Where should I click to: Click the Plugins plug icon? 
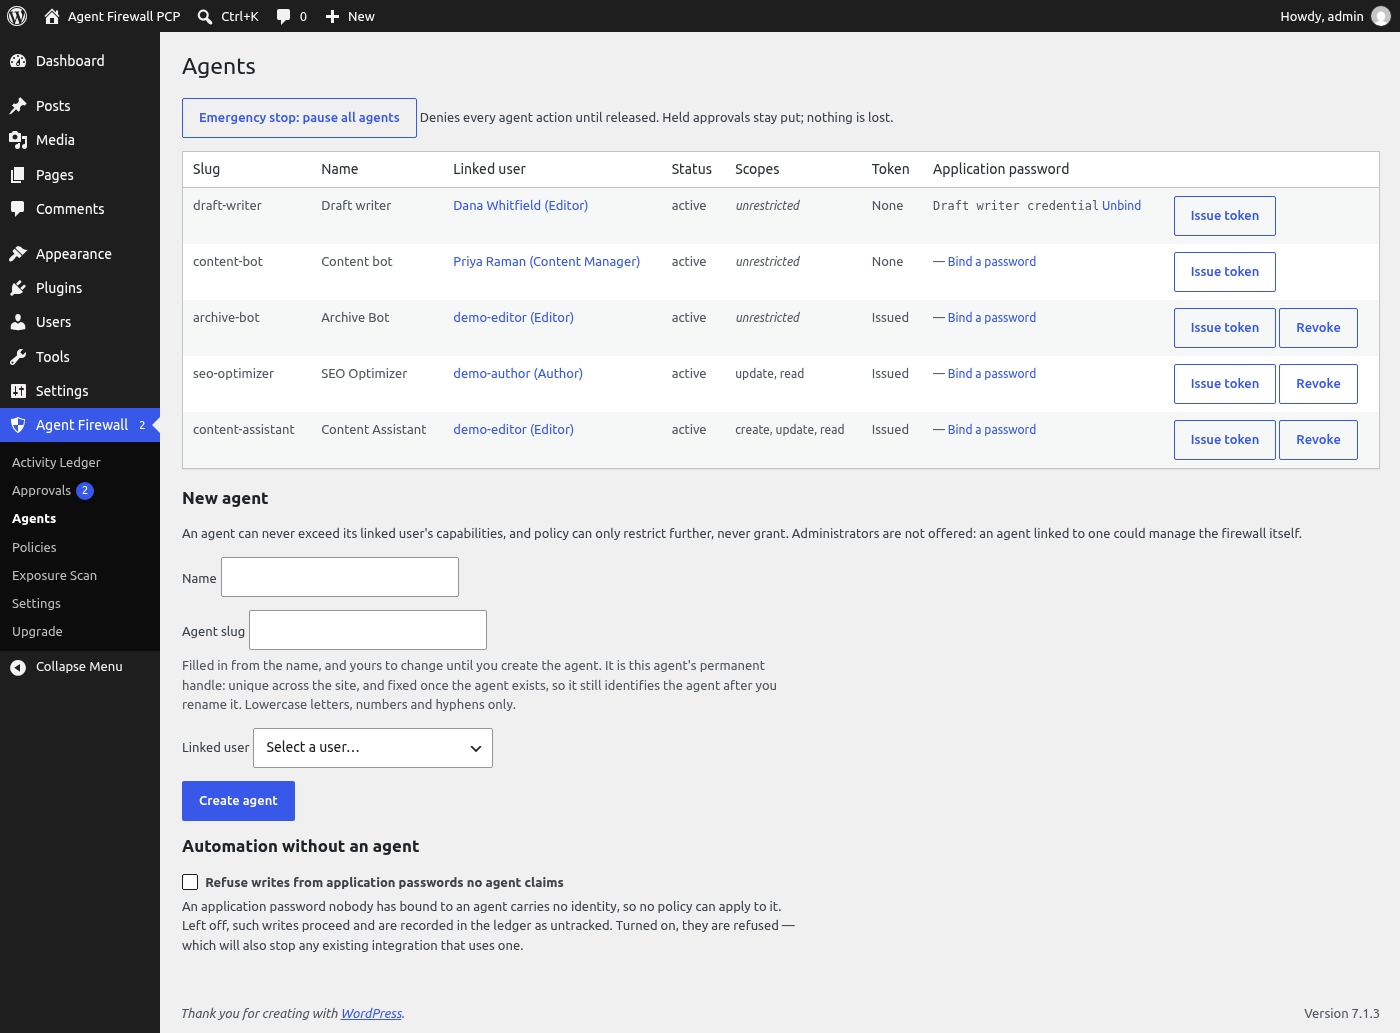click(18, 288)
